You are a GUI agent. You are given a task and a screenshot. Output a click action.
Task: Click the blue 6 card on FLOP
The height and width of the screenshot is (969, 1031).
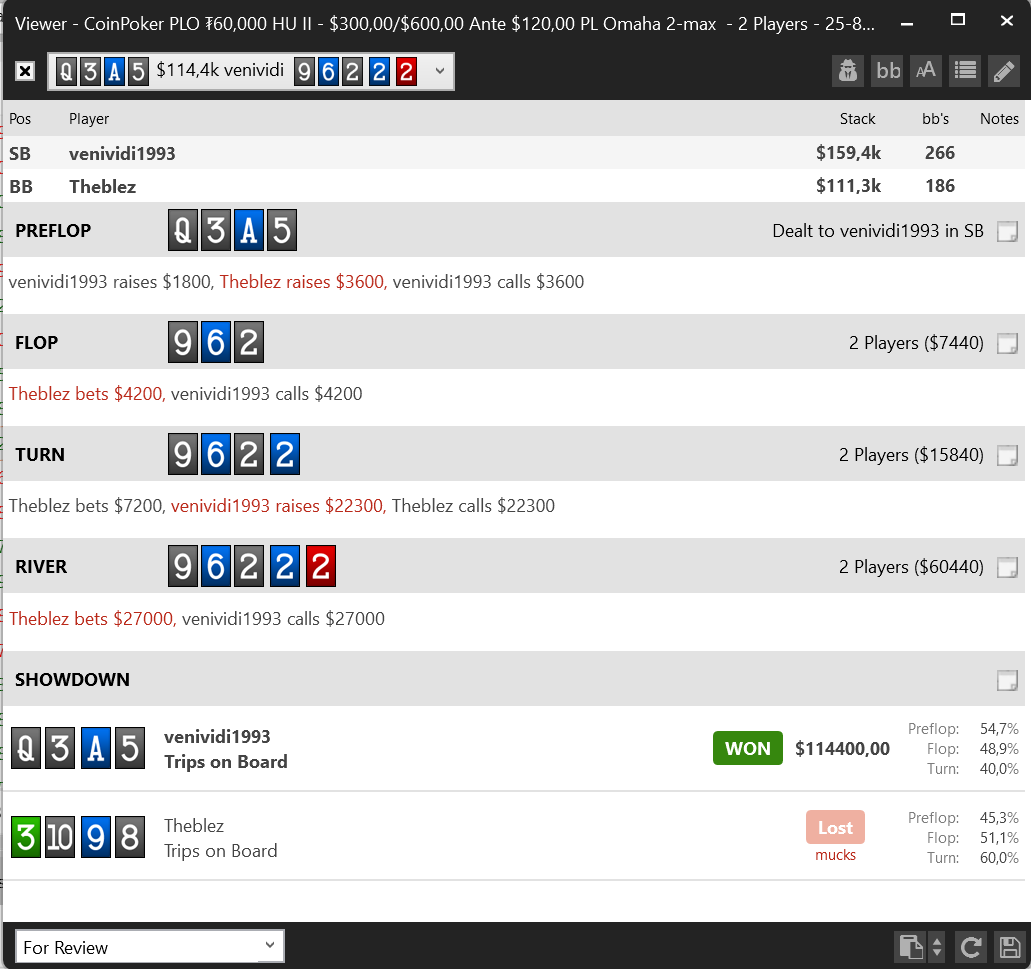[x=216, y=342]
